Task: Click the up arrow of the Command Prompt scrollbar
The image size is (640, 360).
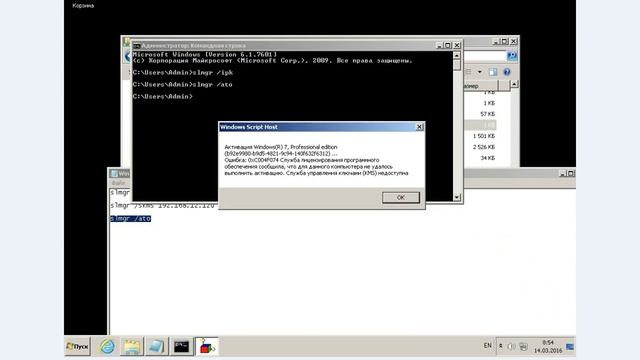Action: point(457,56)
